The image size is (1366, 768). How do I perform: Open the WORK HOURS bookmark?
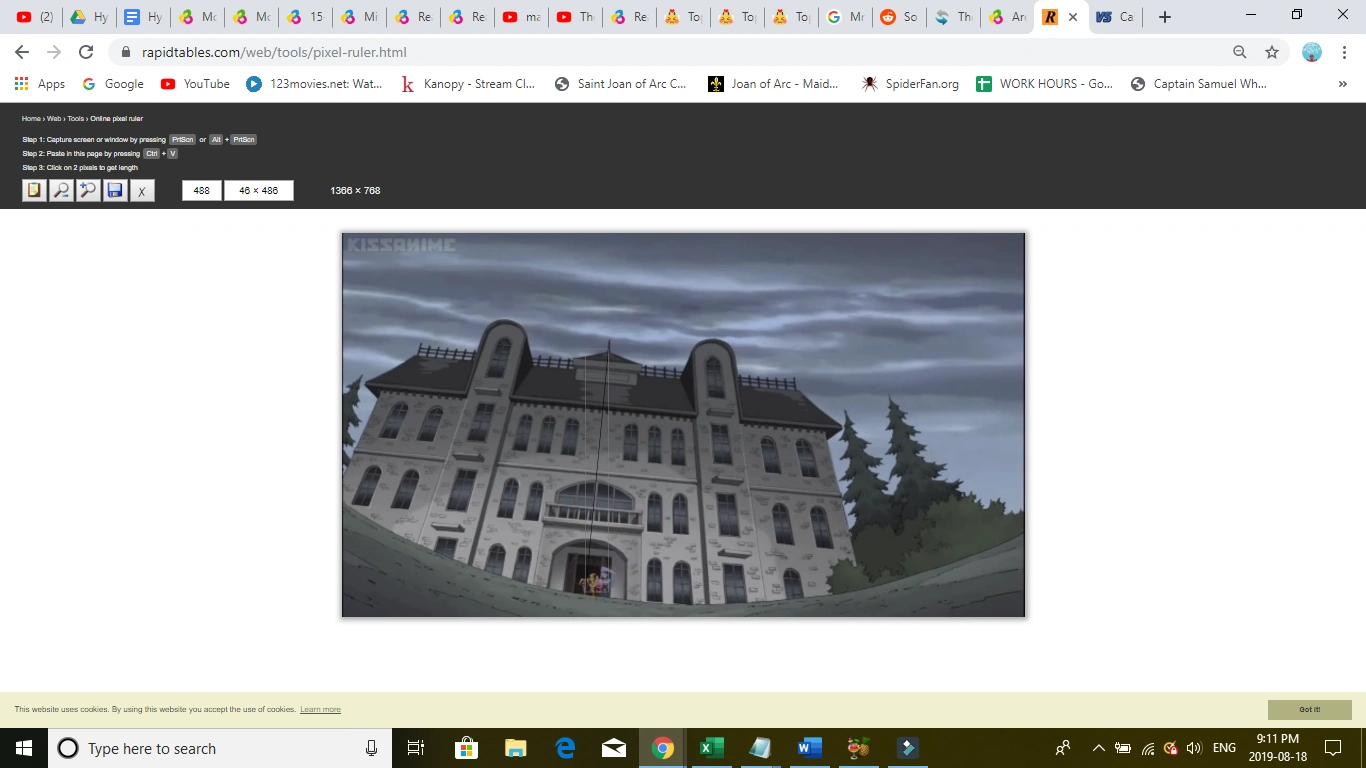[1045, 84]
